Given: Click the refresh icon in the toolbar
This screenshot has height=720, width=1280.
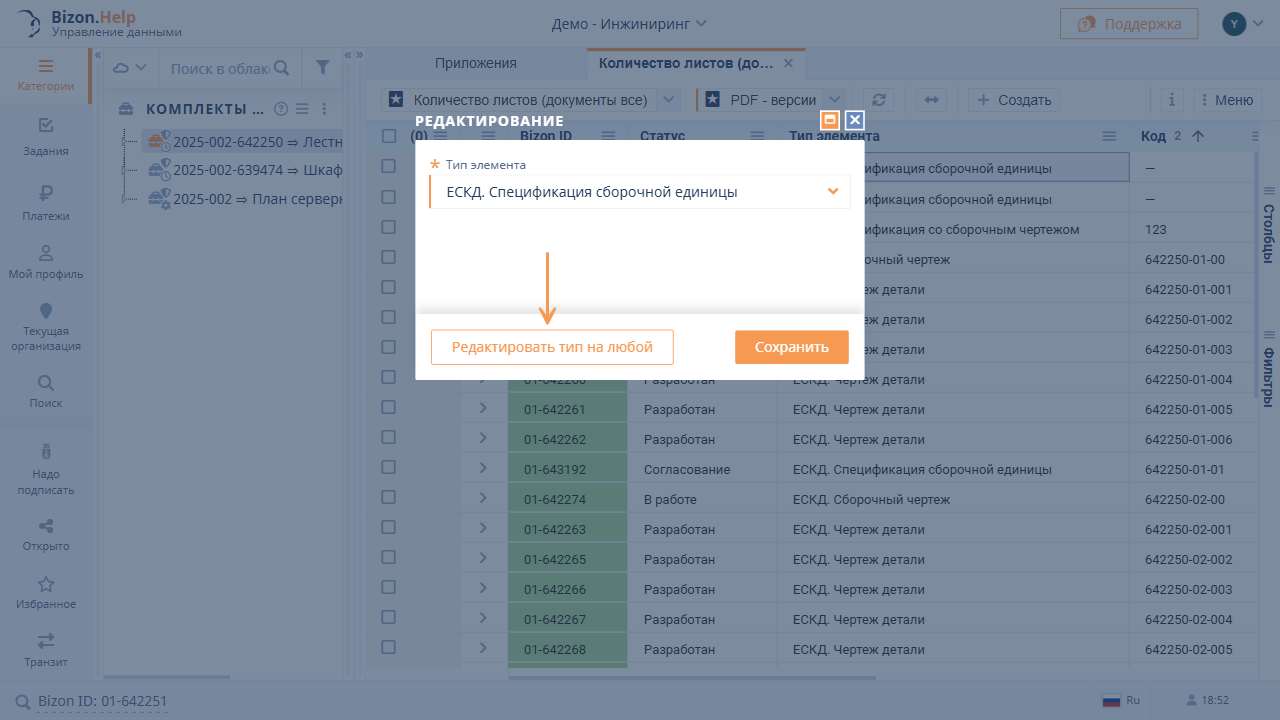Looking at the screenshot, I should point(879,100).
